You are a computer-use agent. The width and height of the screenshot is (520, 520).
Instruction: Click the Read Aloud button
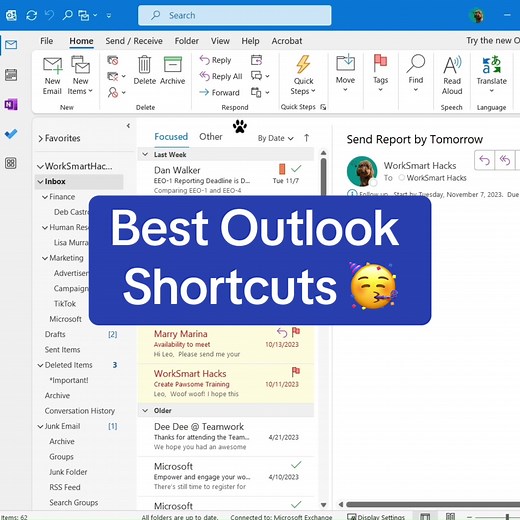tap(452, 76)
